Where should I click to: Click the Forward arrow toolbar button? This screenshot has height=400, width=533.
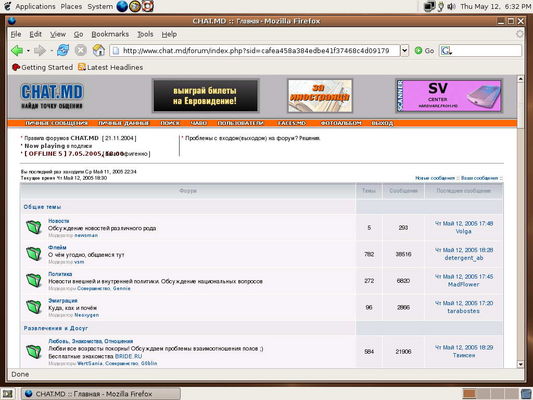click(x=40, y=51)
